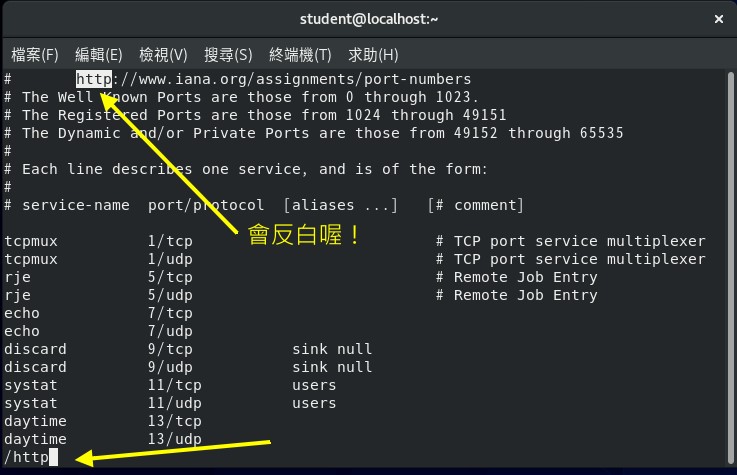This screenshot has width=737, height=475.
Task: Open the 編輯(E) menu
Action: (99, 54)
